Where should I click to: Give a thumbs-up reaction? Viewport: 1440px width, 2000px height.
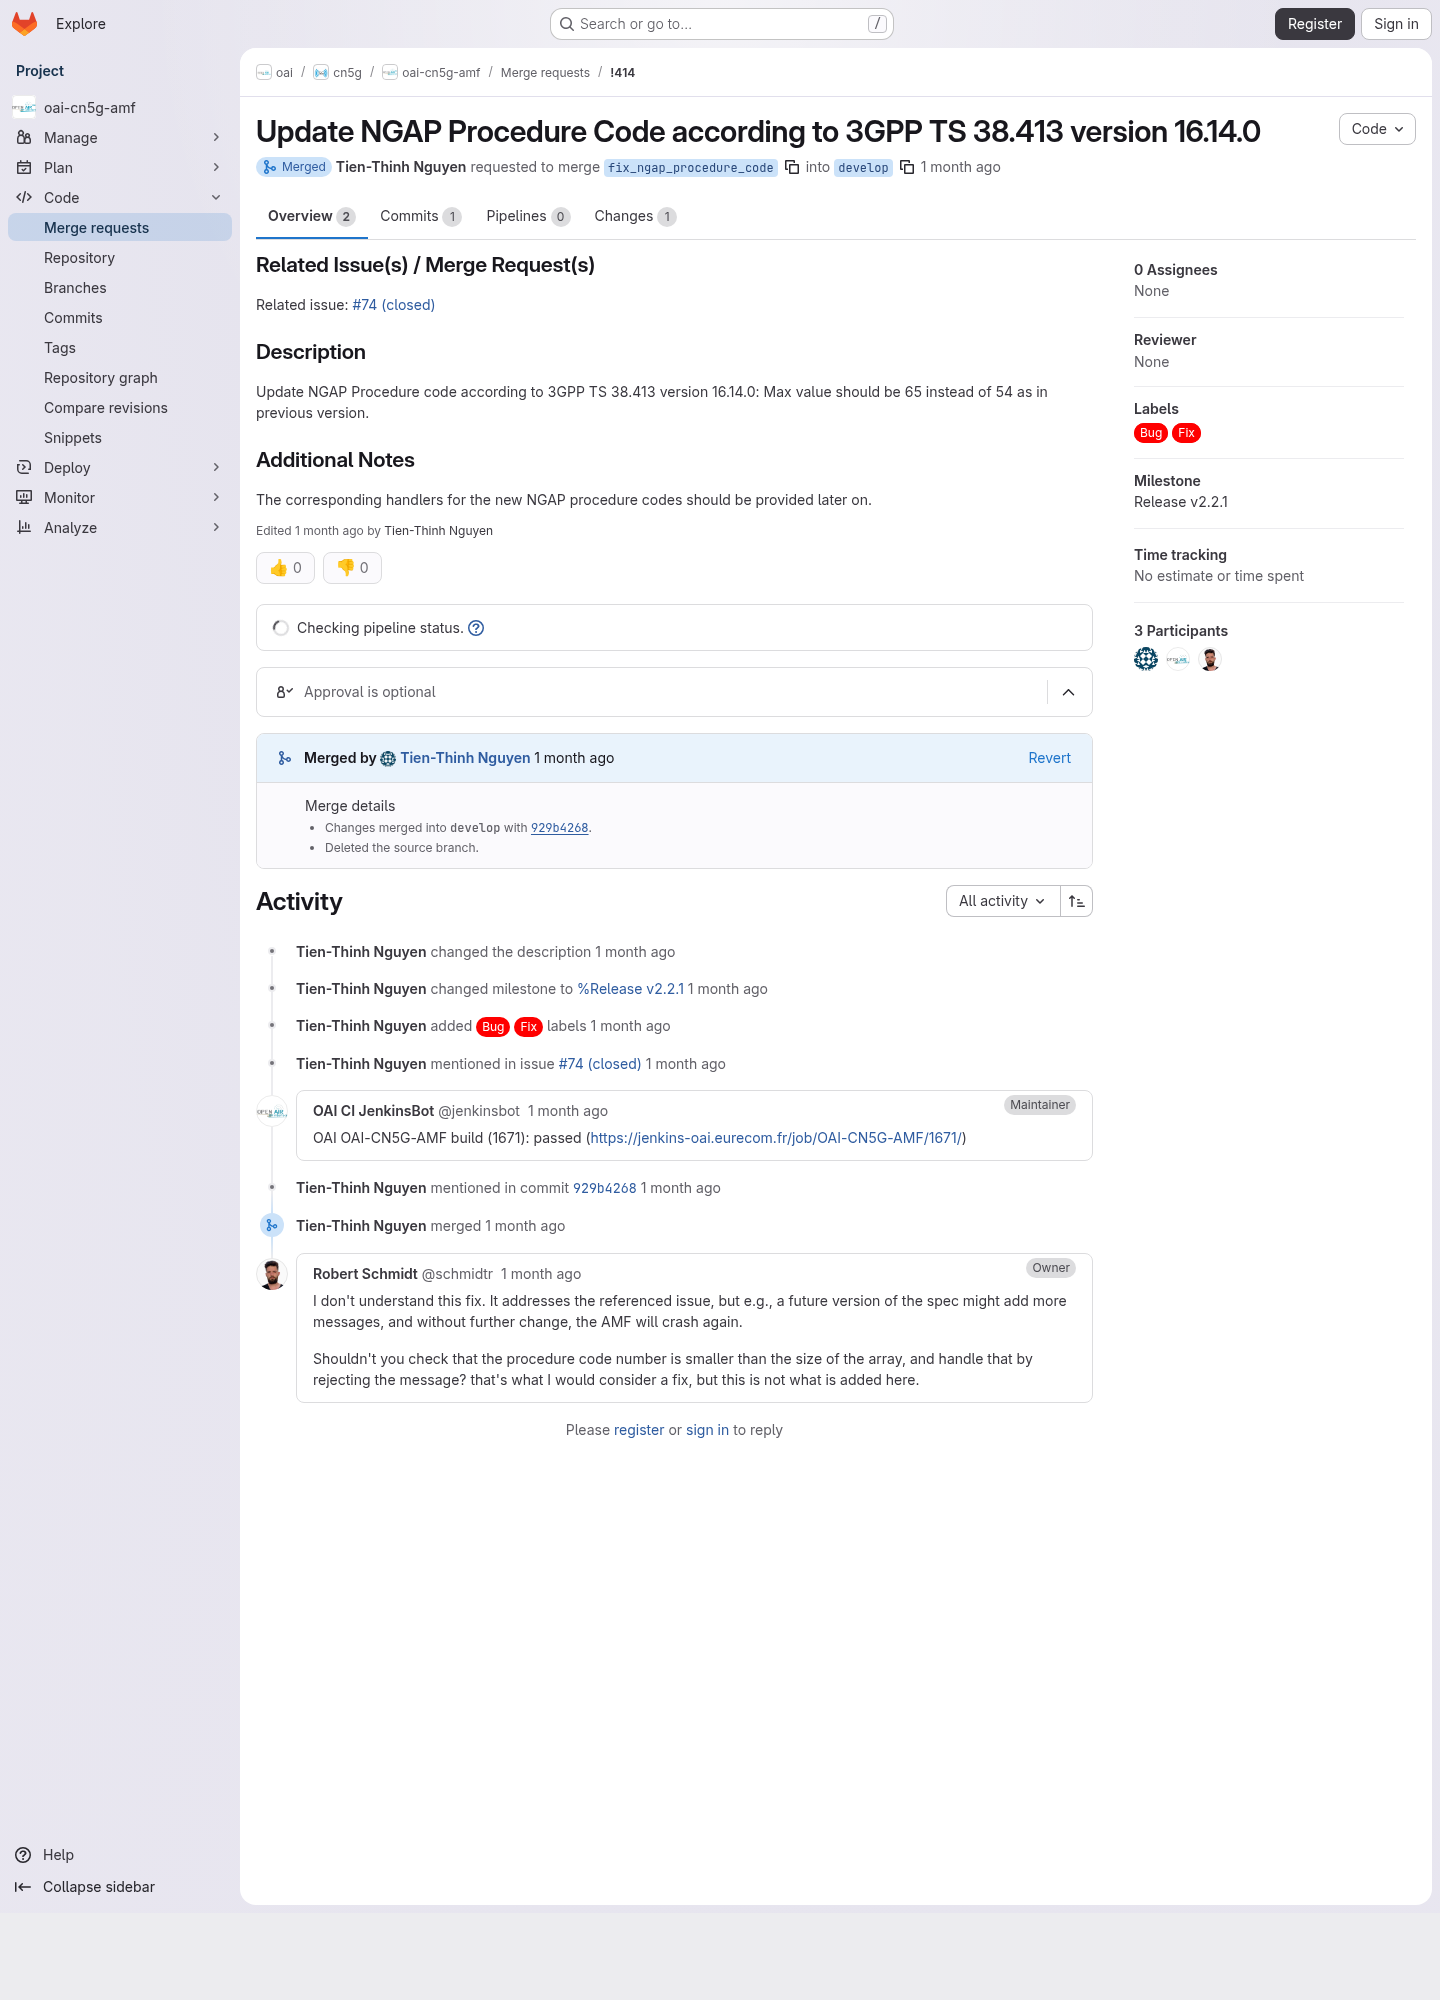coord(286,568)
